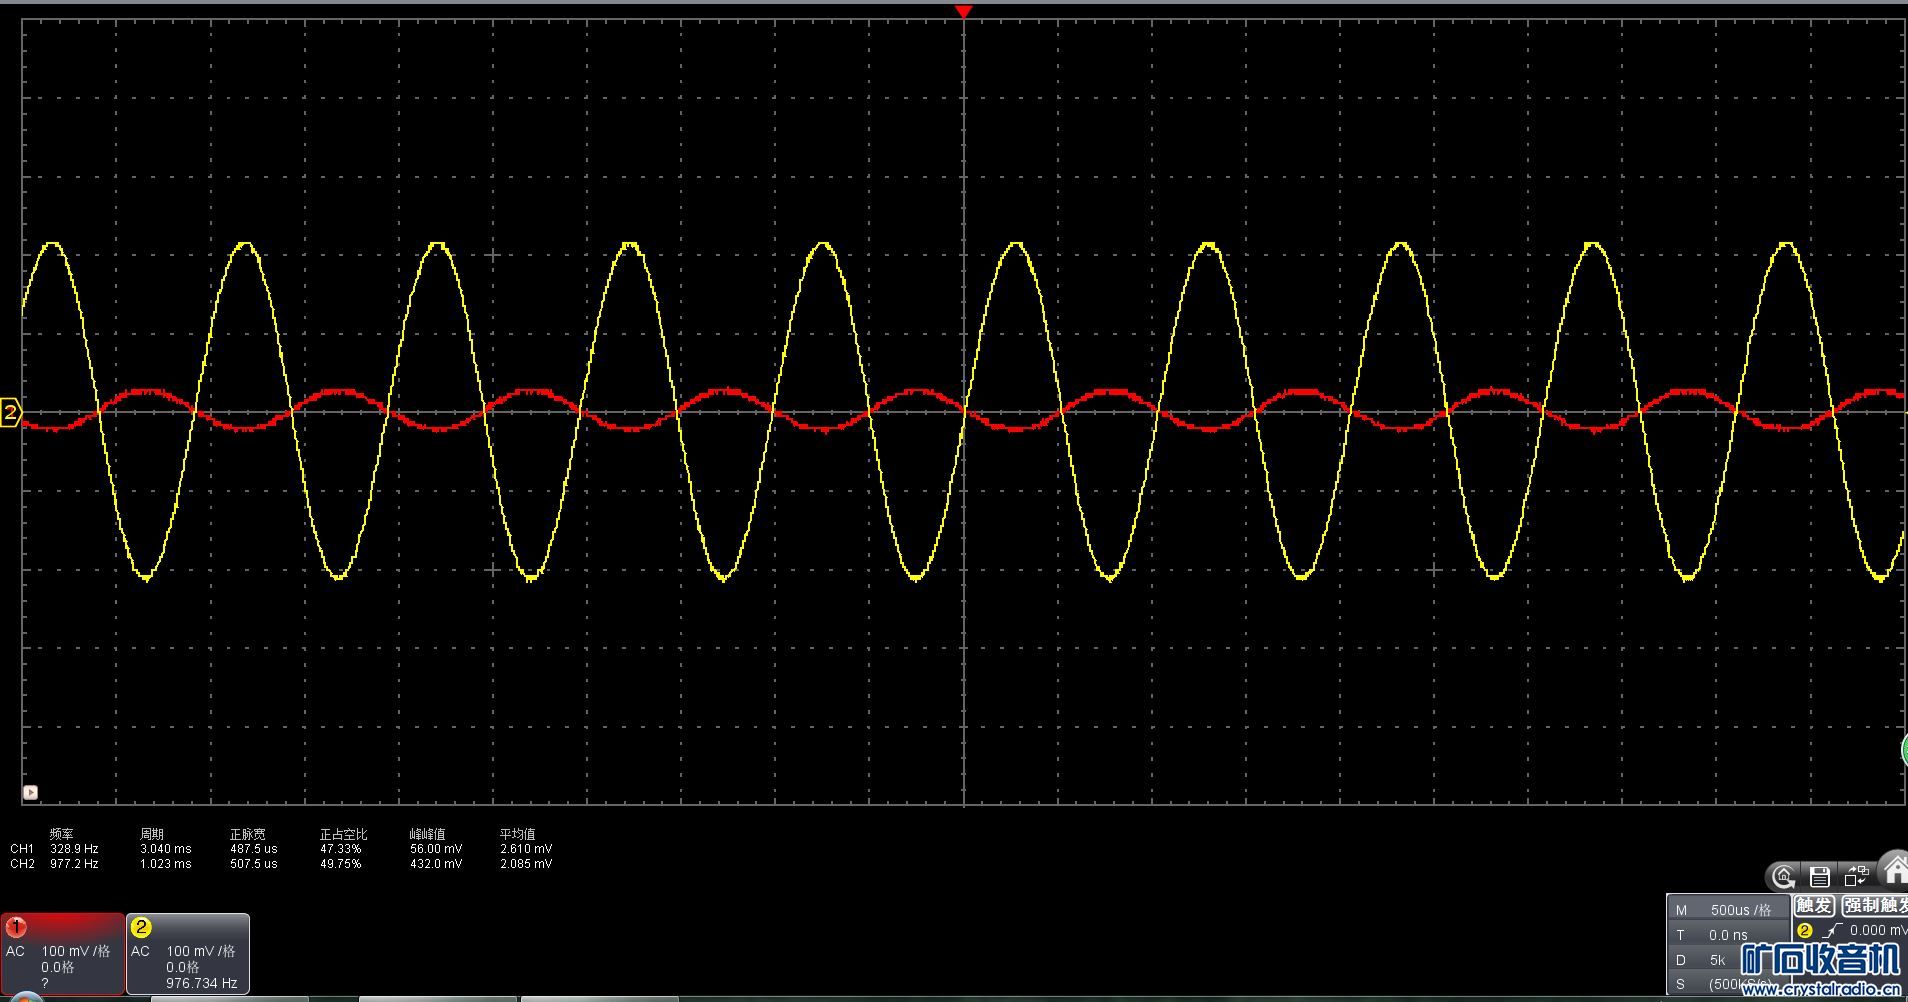Image resolution: width=1908 pixels, height=1002 pixels.
Task: Click the CH1 positive width 487.5 us
Action: click(254, 849)
